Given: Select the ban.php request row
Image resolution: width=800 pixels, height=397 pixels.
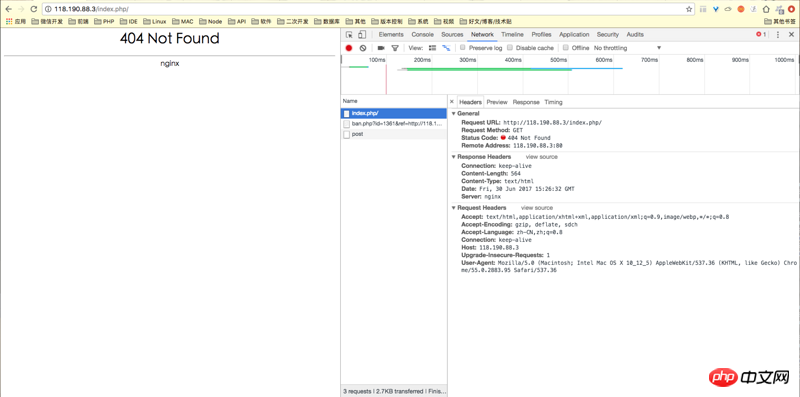Looking at the screenshot, I should [394, 123].
